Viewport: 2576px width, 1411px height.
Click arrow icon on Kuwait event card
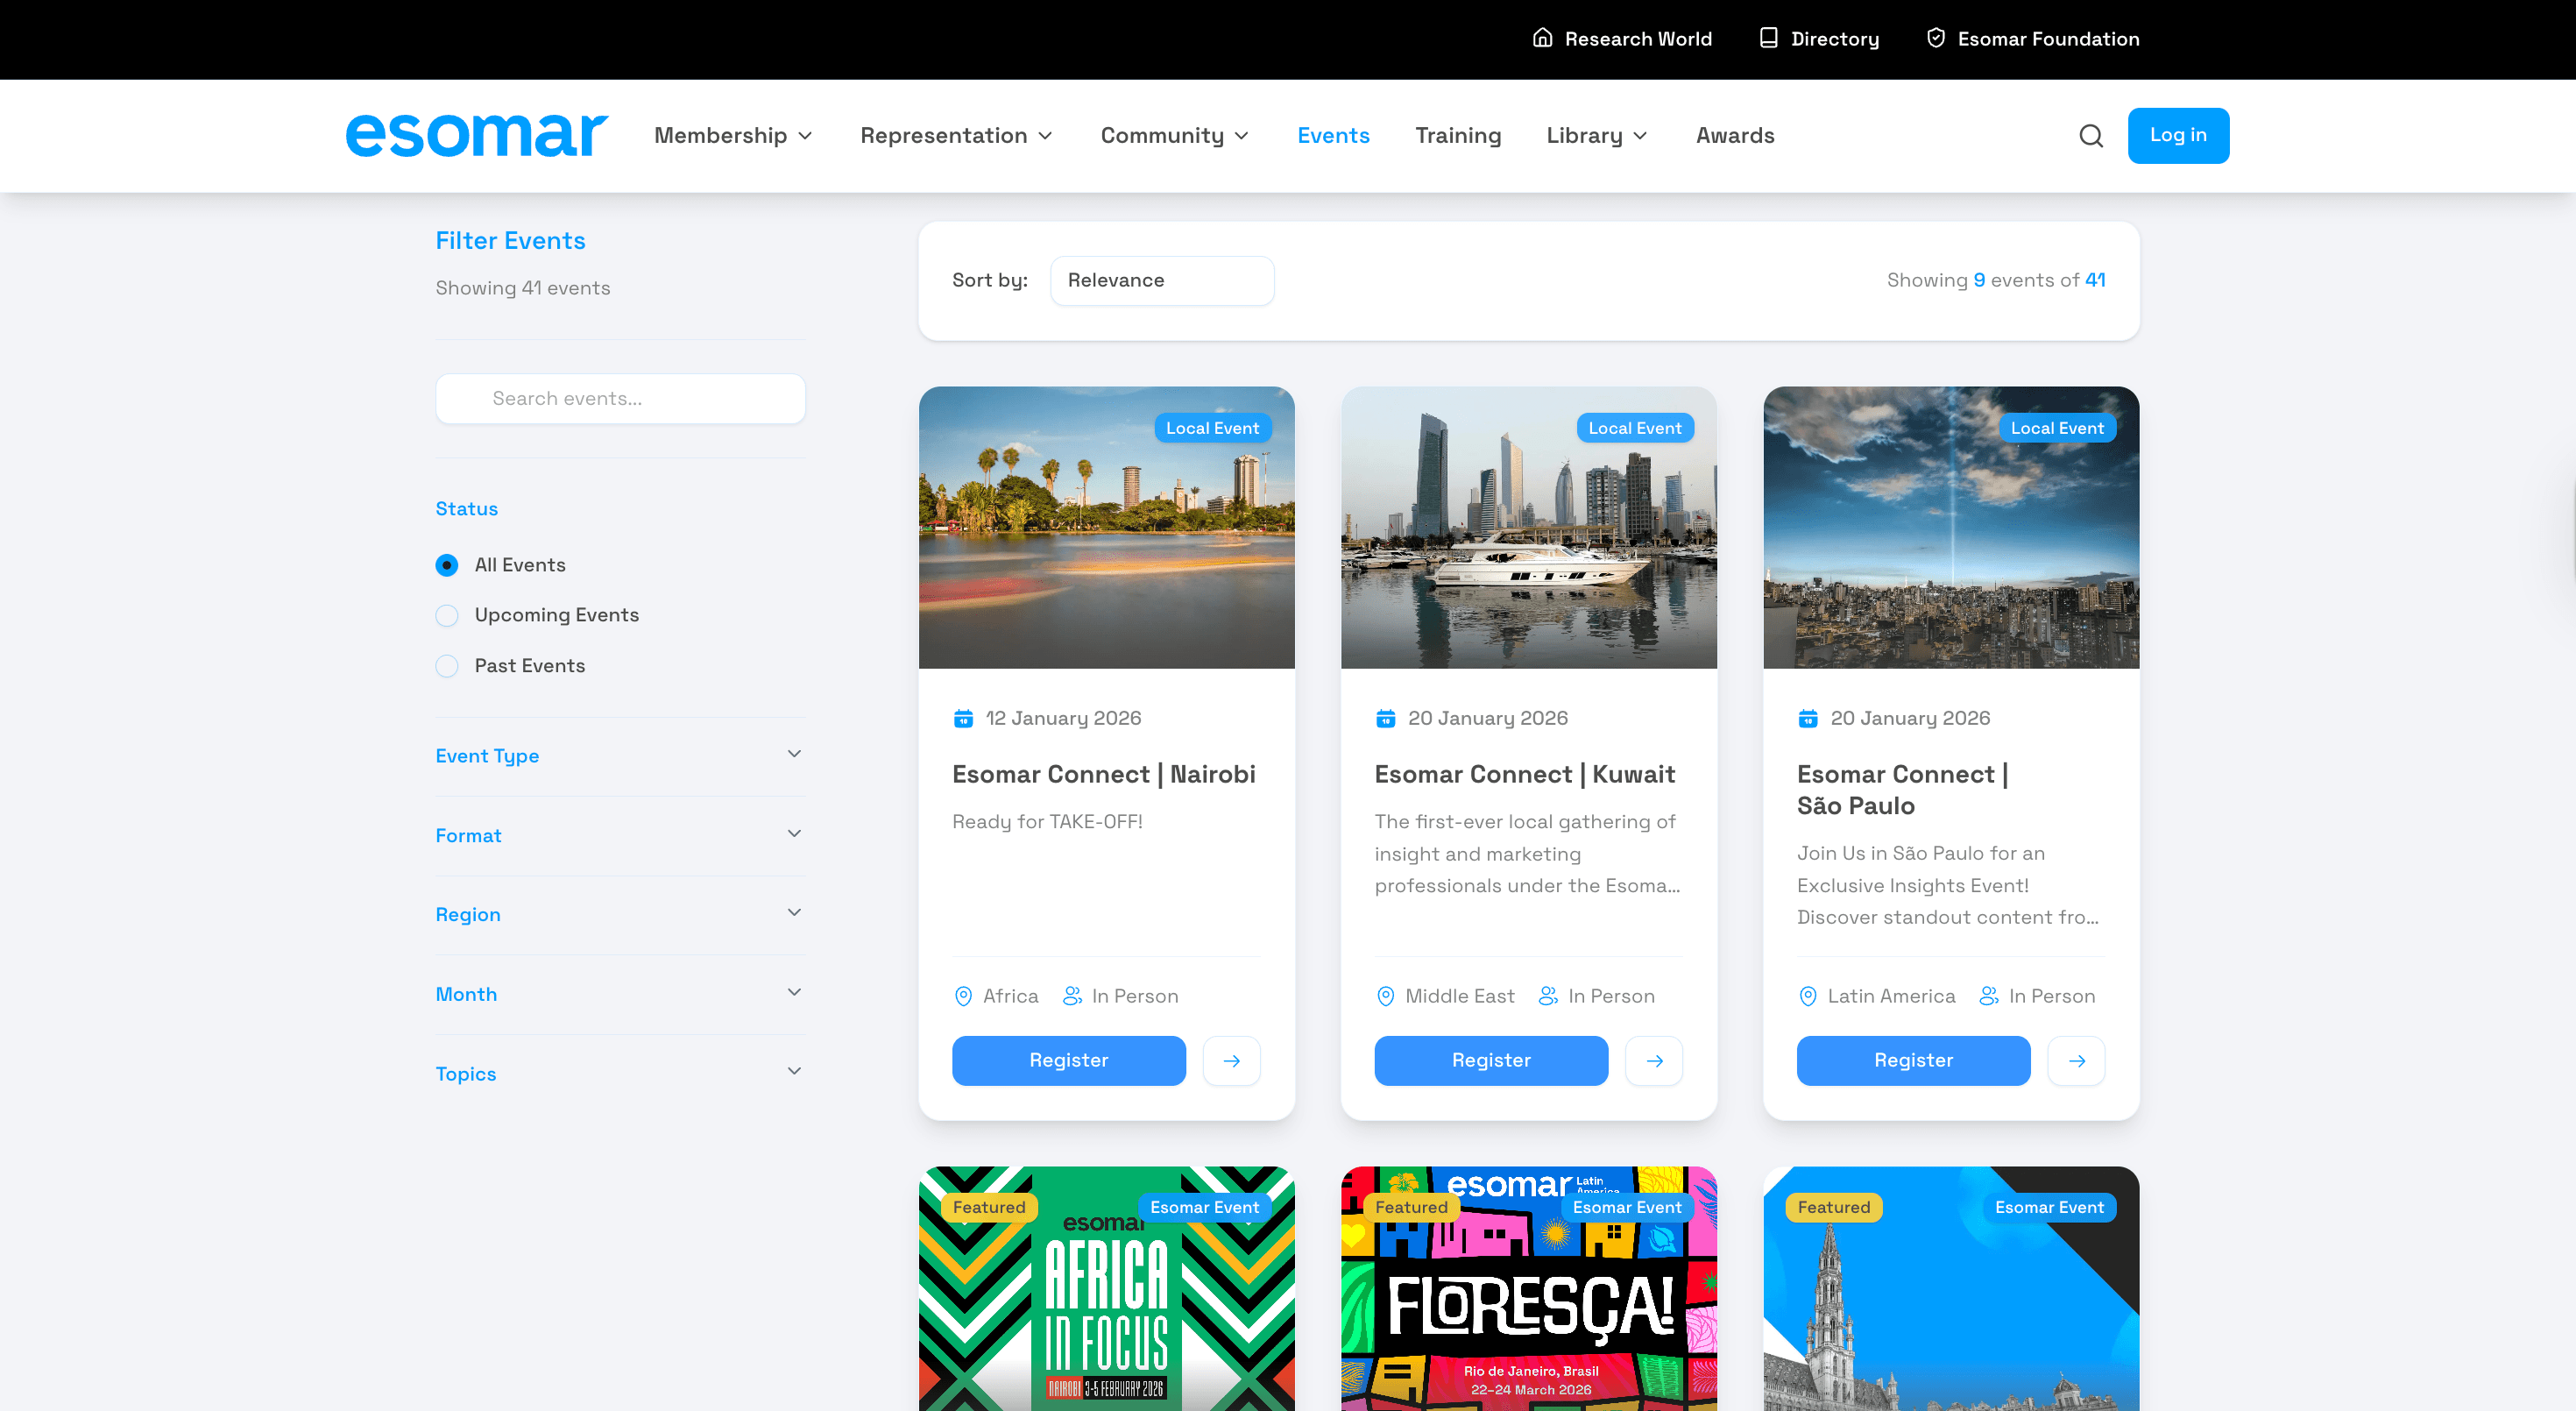[x=1654, y=1060]
